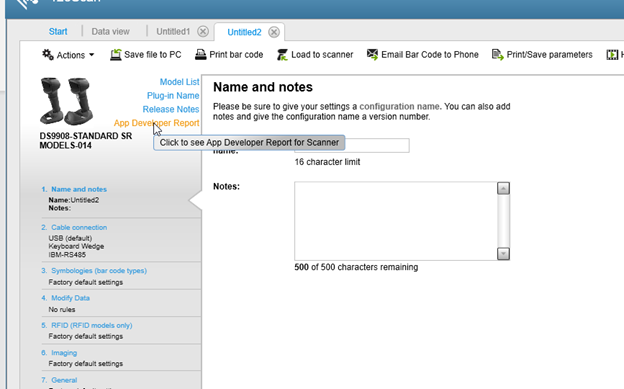624x389 pixels.
Task: Click the Print bar code label
Action: [236, 55]
